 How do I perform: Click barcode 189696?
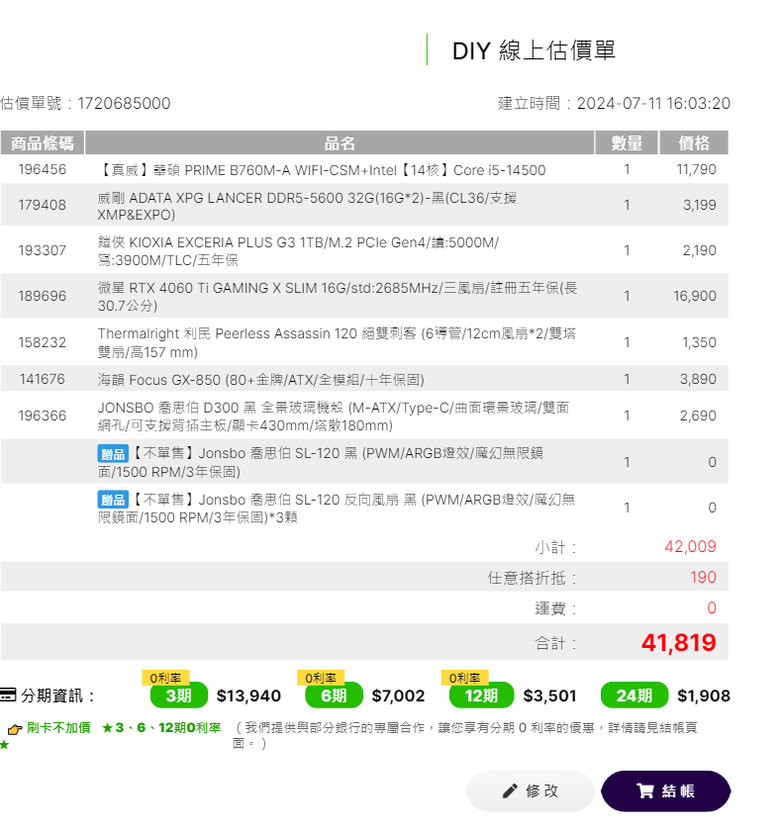click(42, 296)
